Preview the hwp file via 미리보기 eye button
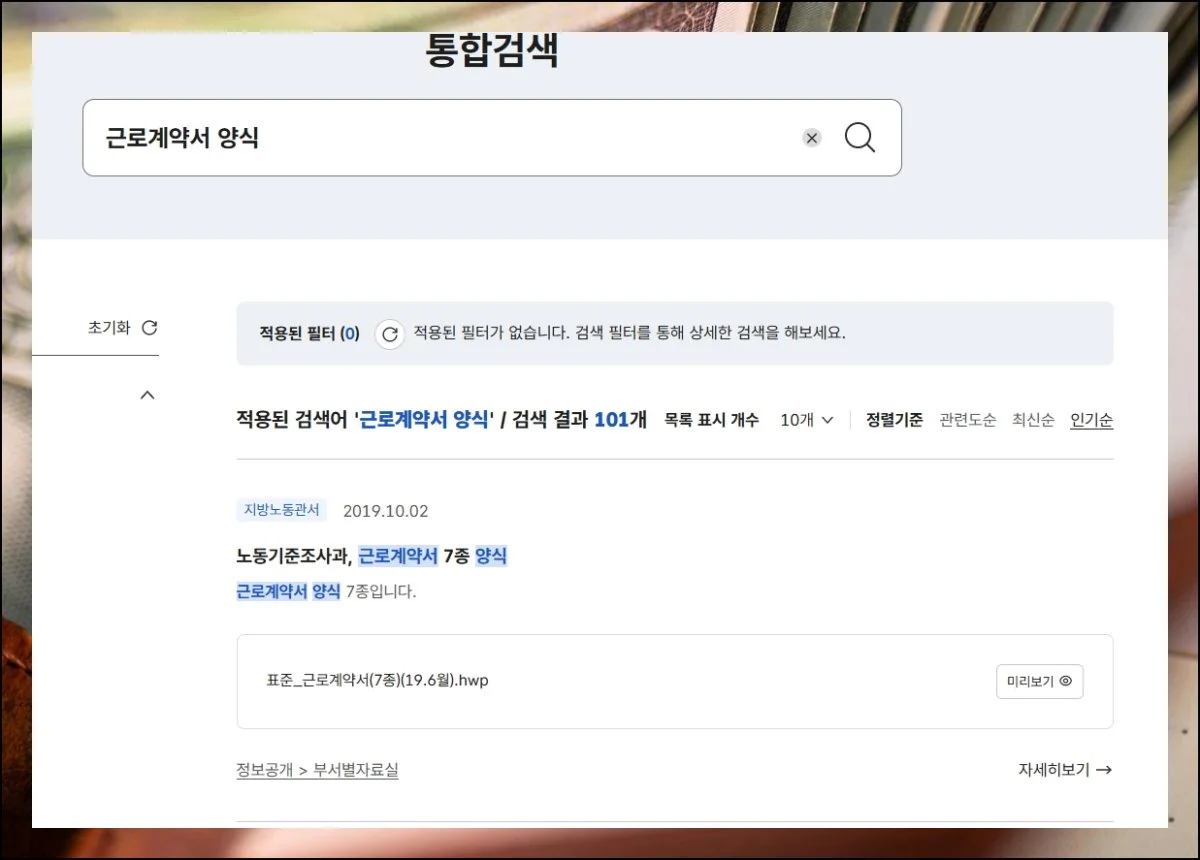 pos(1039,682)
